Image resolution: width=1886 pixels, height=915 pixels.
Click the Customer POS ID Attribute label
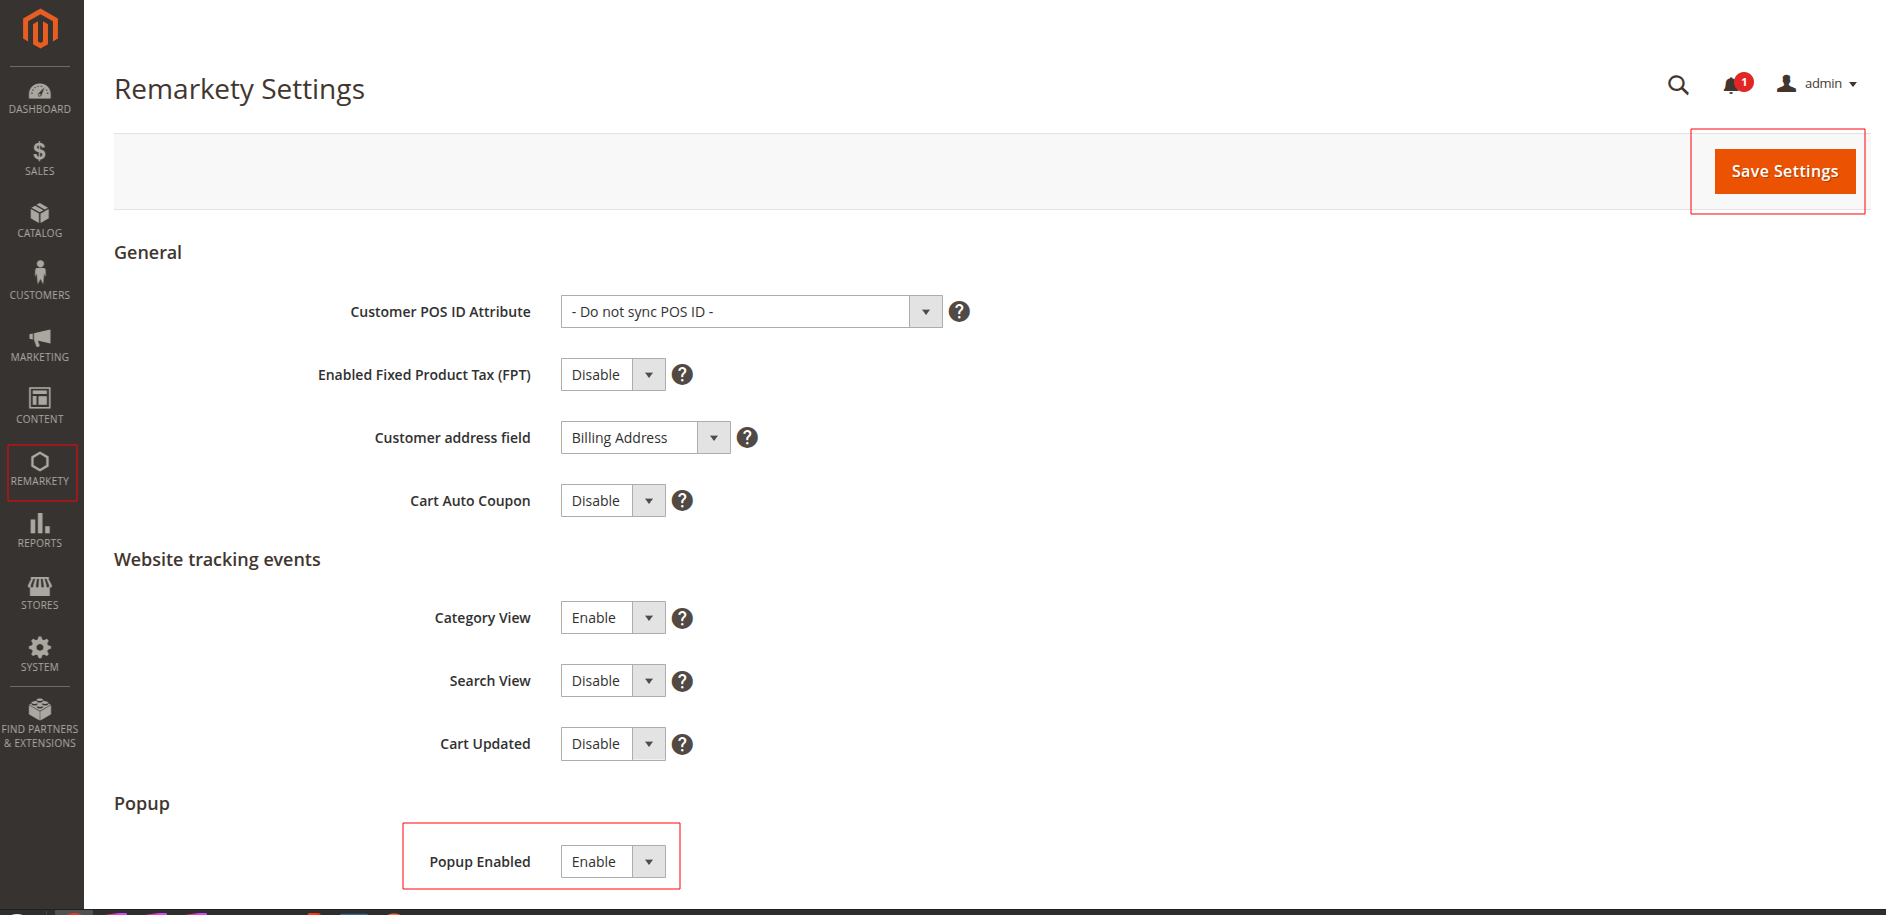(440, 312)
